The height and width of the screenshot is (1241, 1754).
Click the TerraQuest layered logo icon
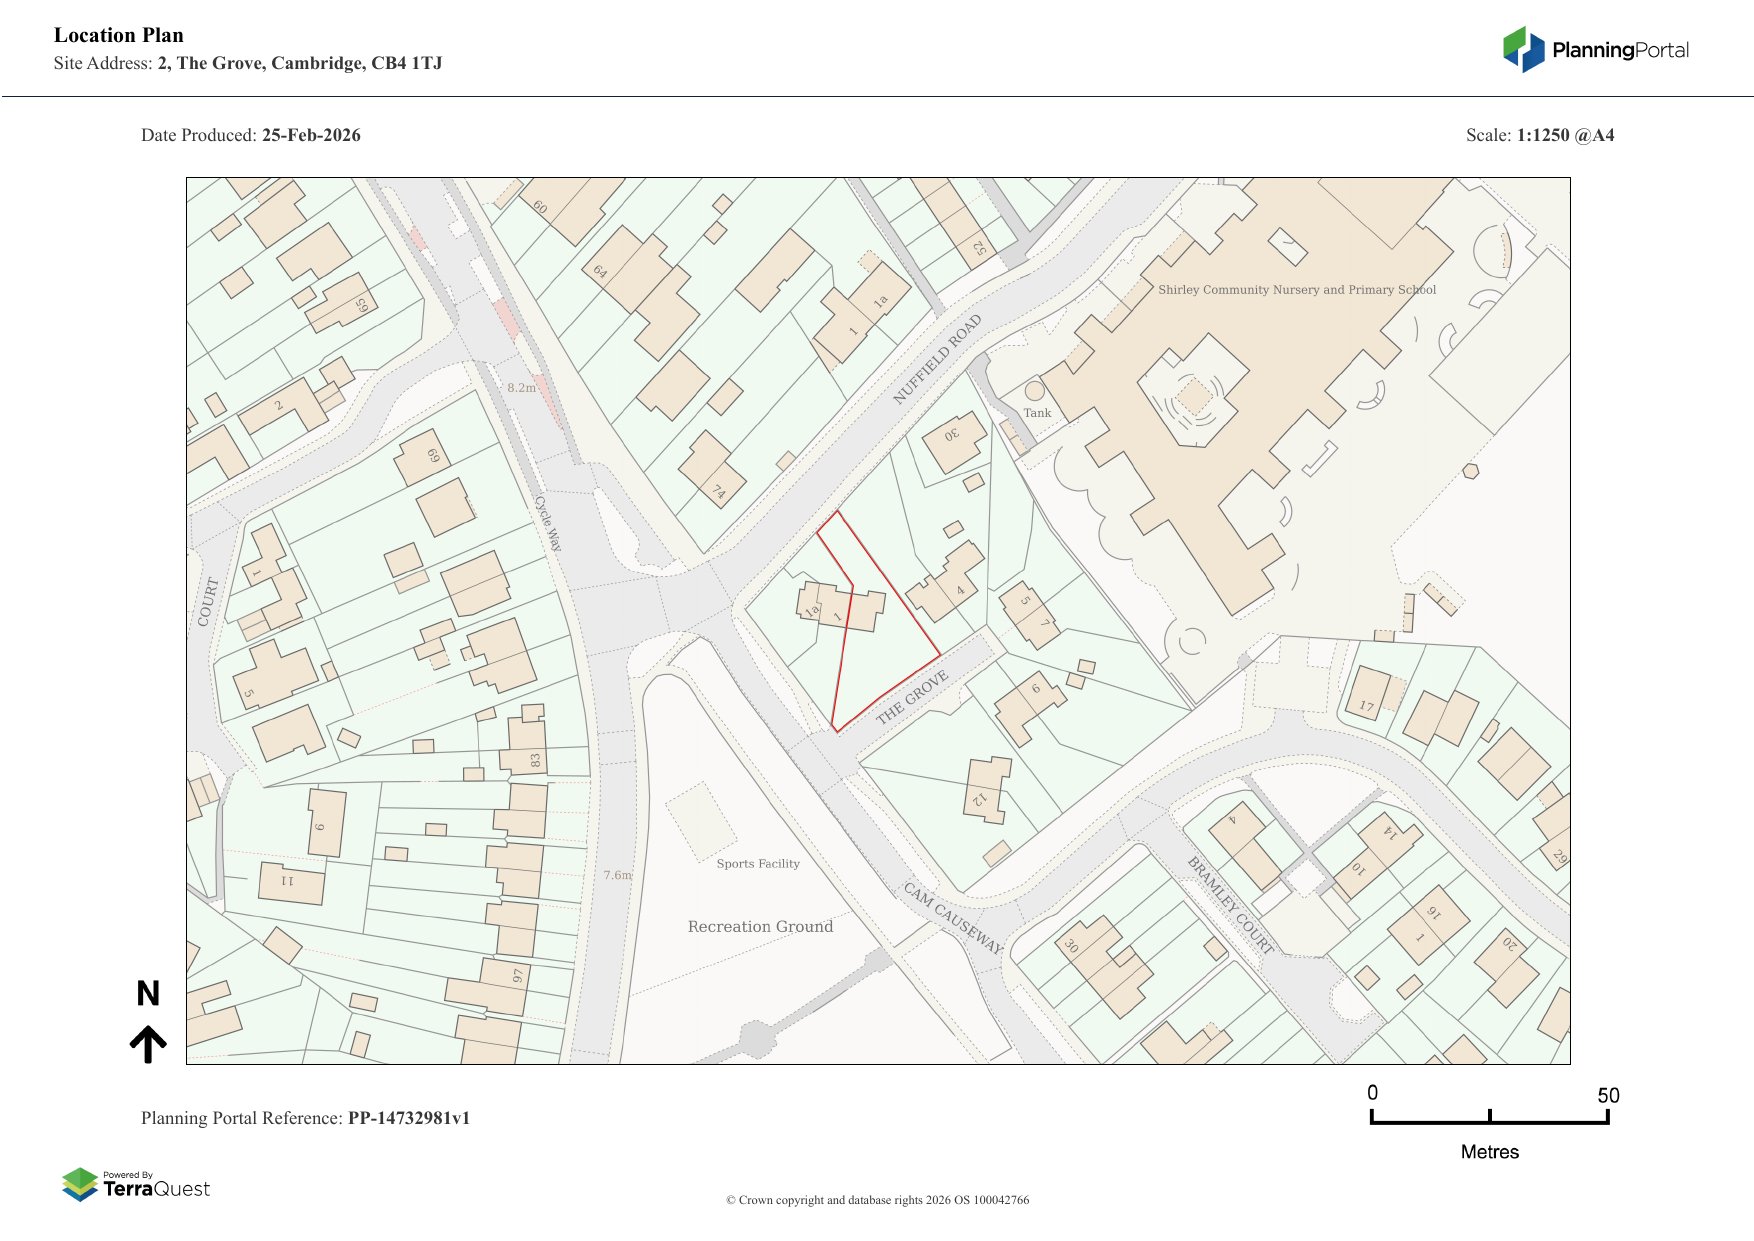coord(80,1184)
